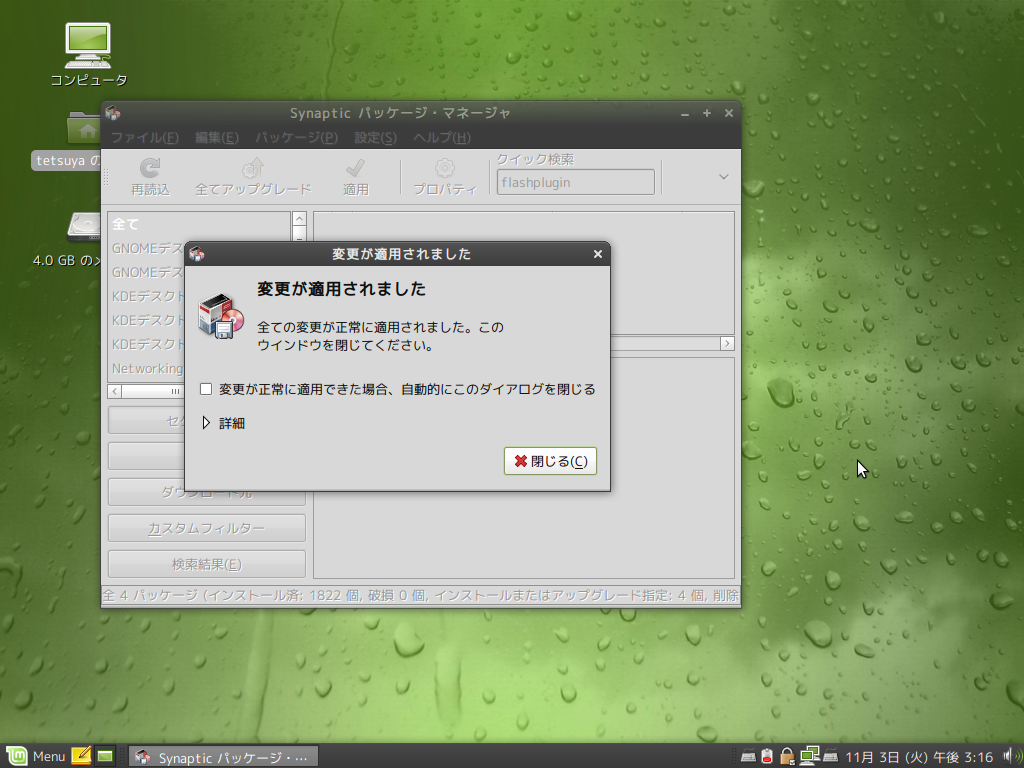Click the category list horizontal scroll-left arrow

tap(115, 391)
